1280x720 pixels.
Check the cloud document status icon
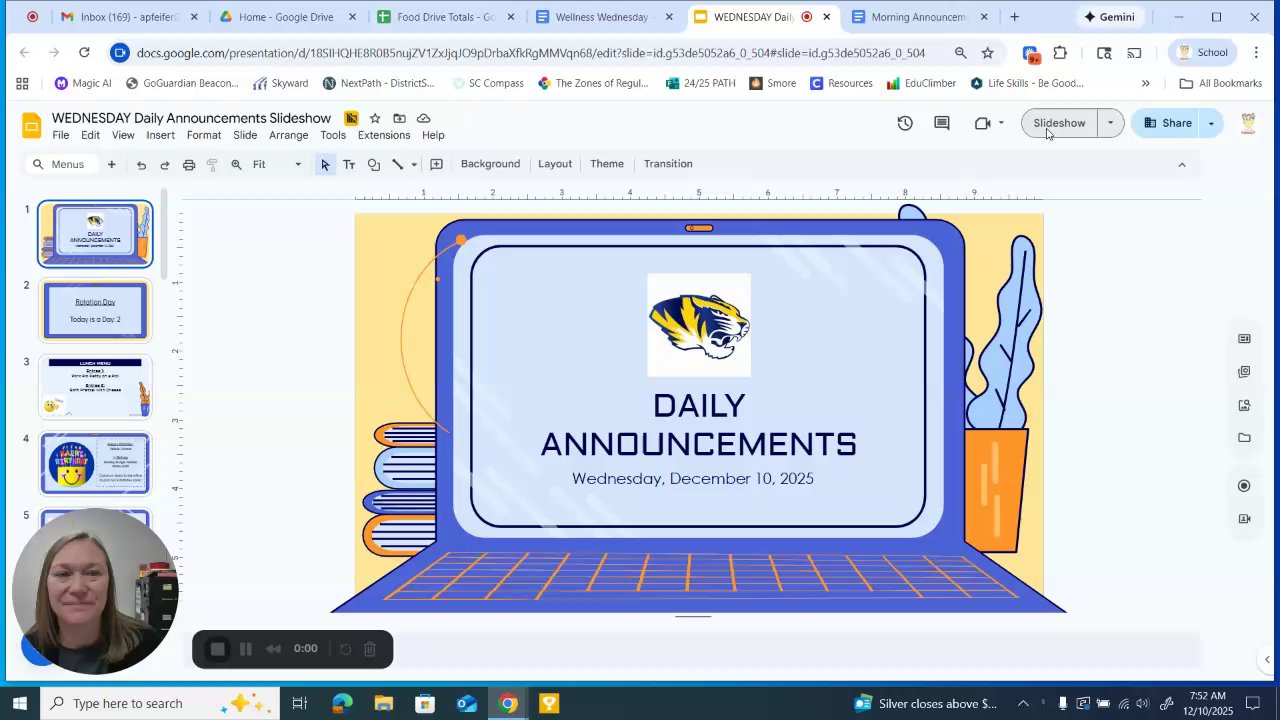[x=423, y=118]
